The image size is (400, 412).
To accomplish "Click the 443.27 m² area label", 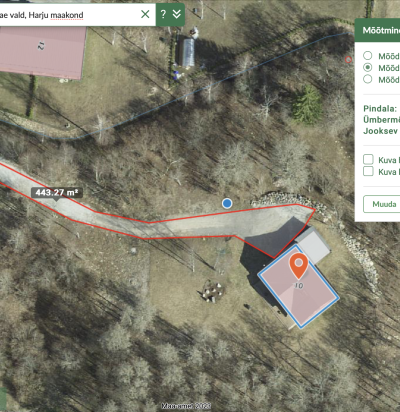I will [57, 193].
